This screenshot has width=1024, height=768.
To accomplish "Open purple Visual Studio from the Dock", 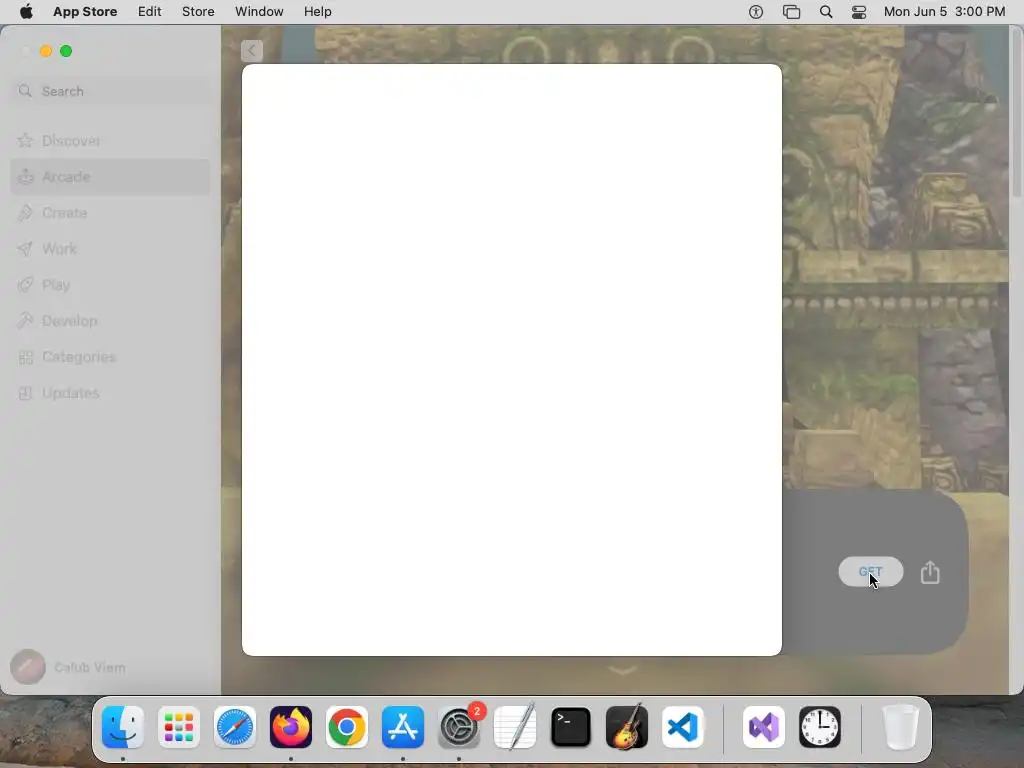I will click(x=764, y=727).
